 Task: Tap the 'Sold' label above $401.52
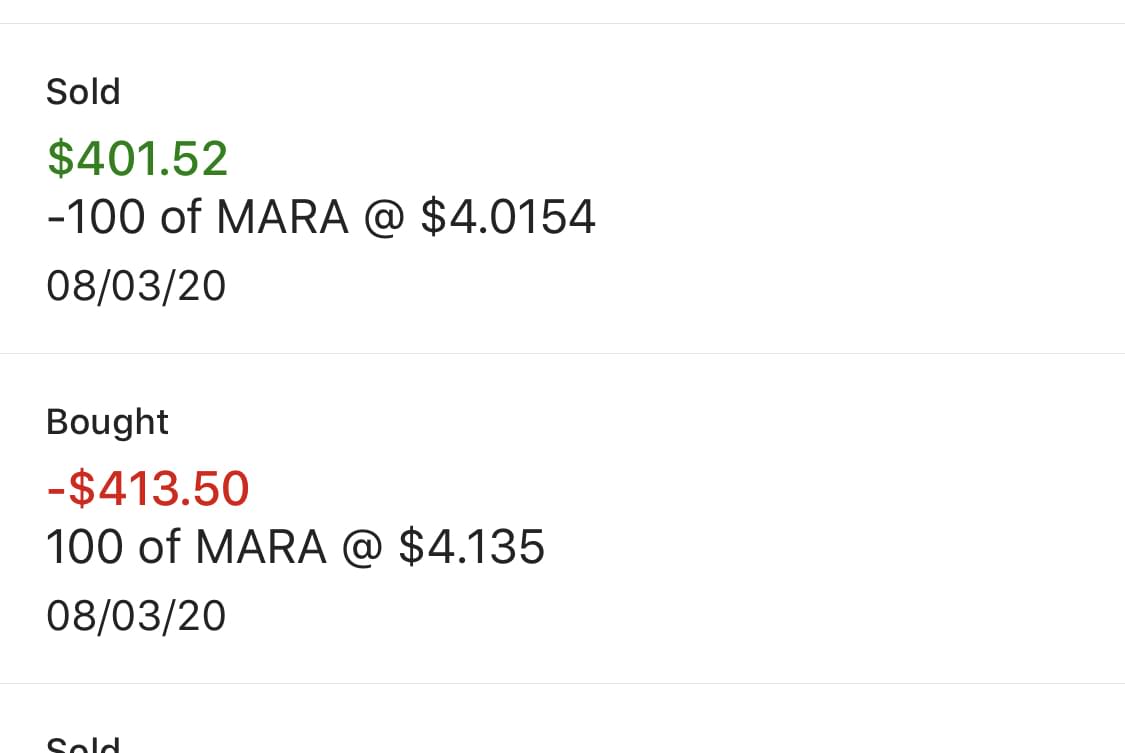pos(83,92)
